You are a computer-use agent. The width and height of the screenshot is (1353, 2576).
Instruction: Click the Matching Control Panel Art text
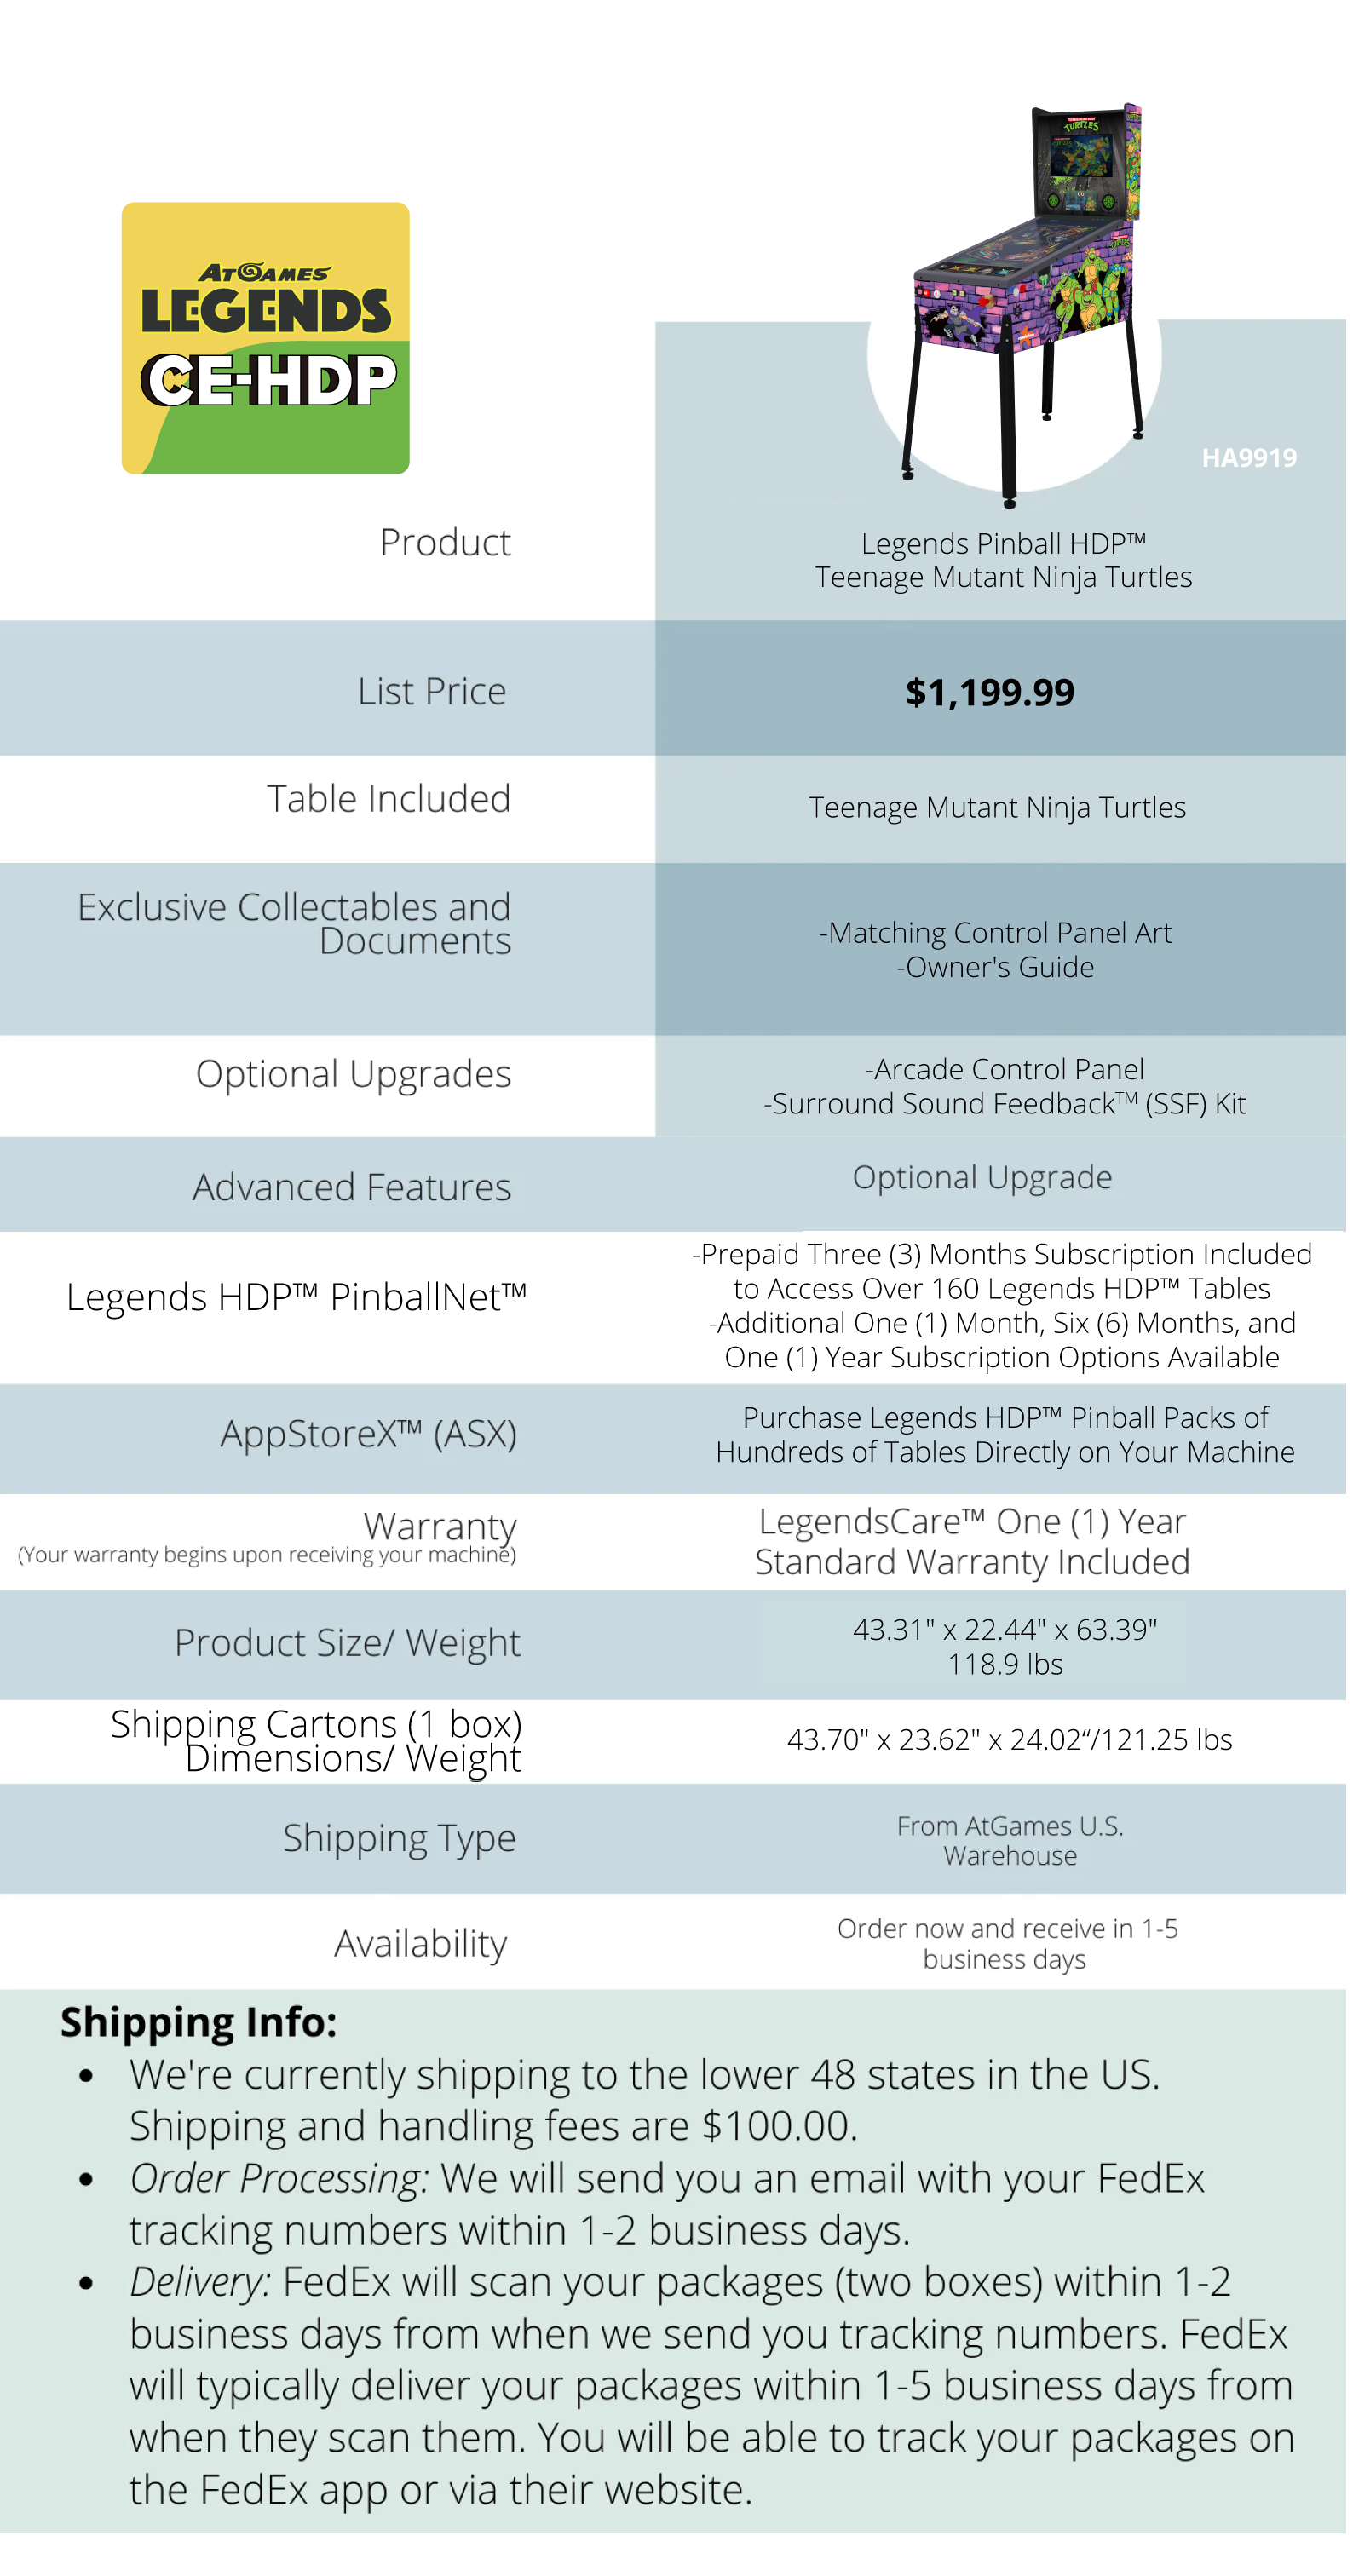point(996,933)
